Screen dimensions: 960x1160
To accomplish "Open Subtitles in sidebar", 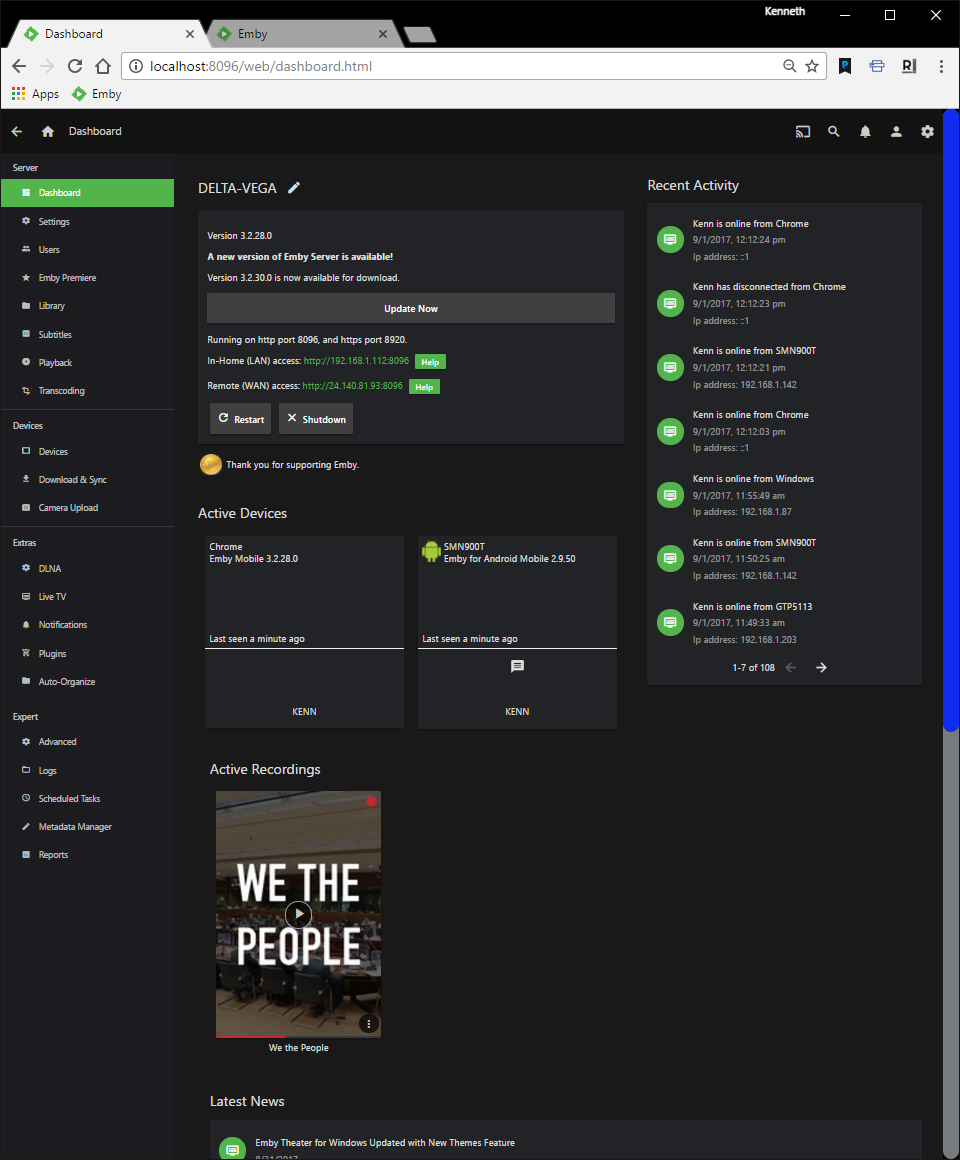I will click(87, 334).
